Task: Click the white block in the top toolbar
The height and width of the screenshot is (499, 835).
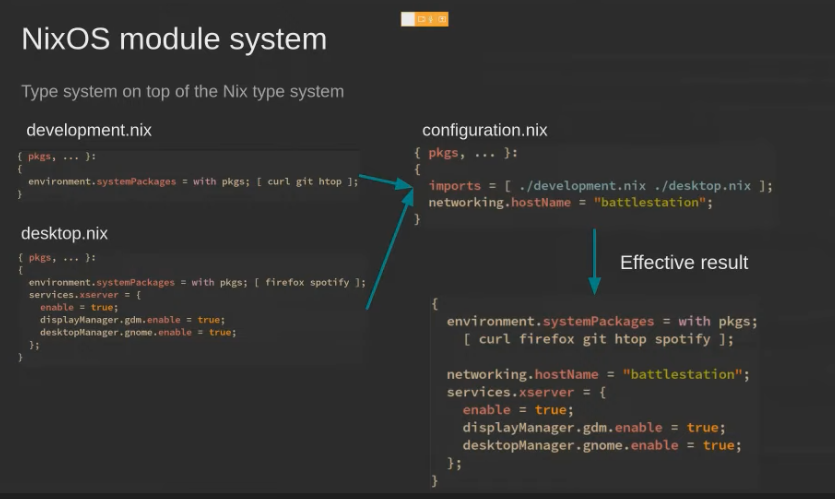Action: tap(408, 19)
